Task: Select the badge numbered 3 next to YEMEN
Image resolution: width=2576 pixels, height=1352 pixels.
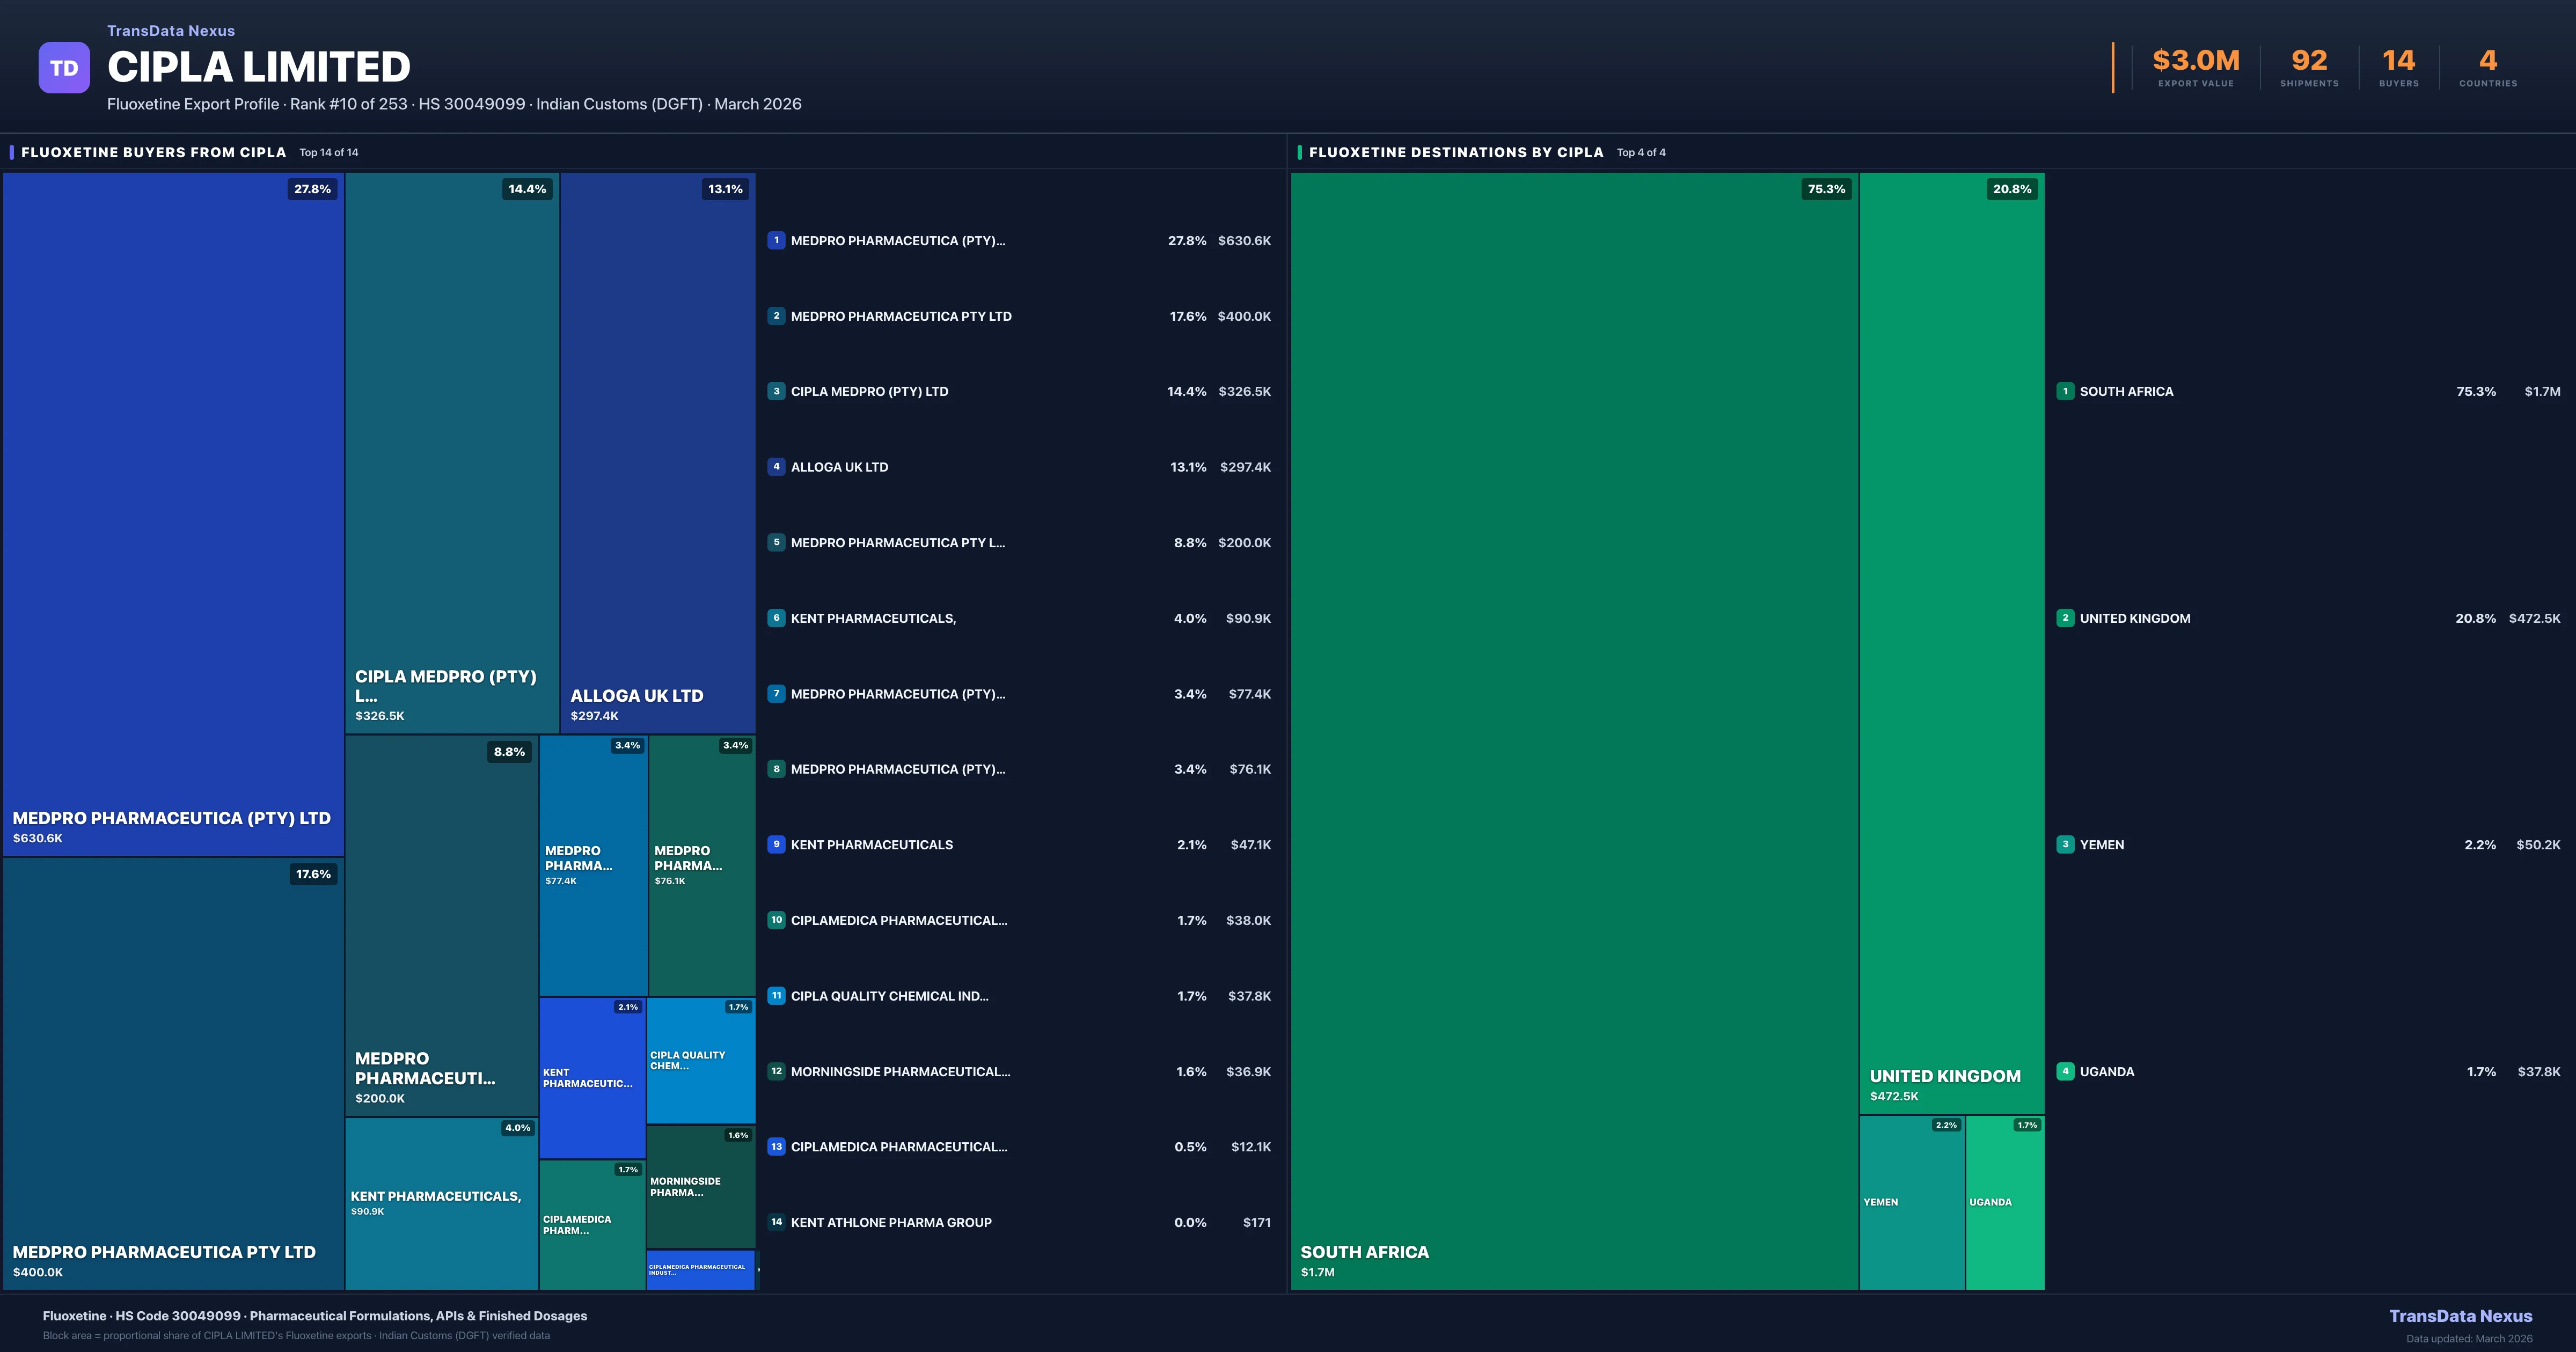Action: 2065,844
